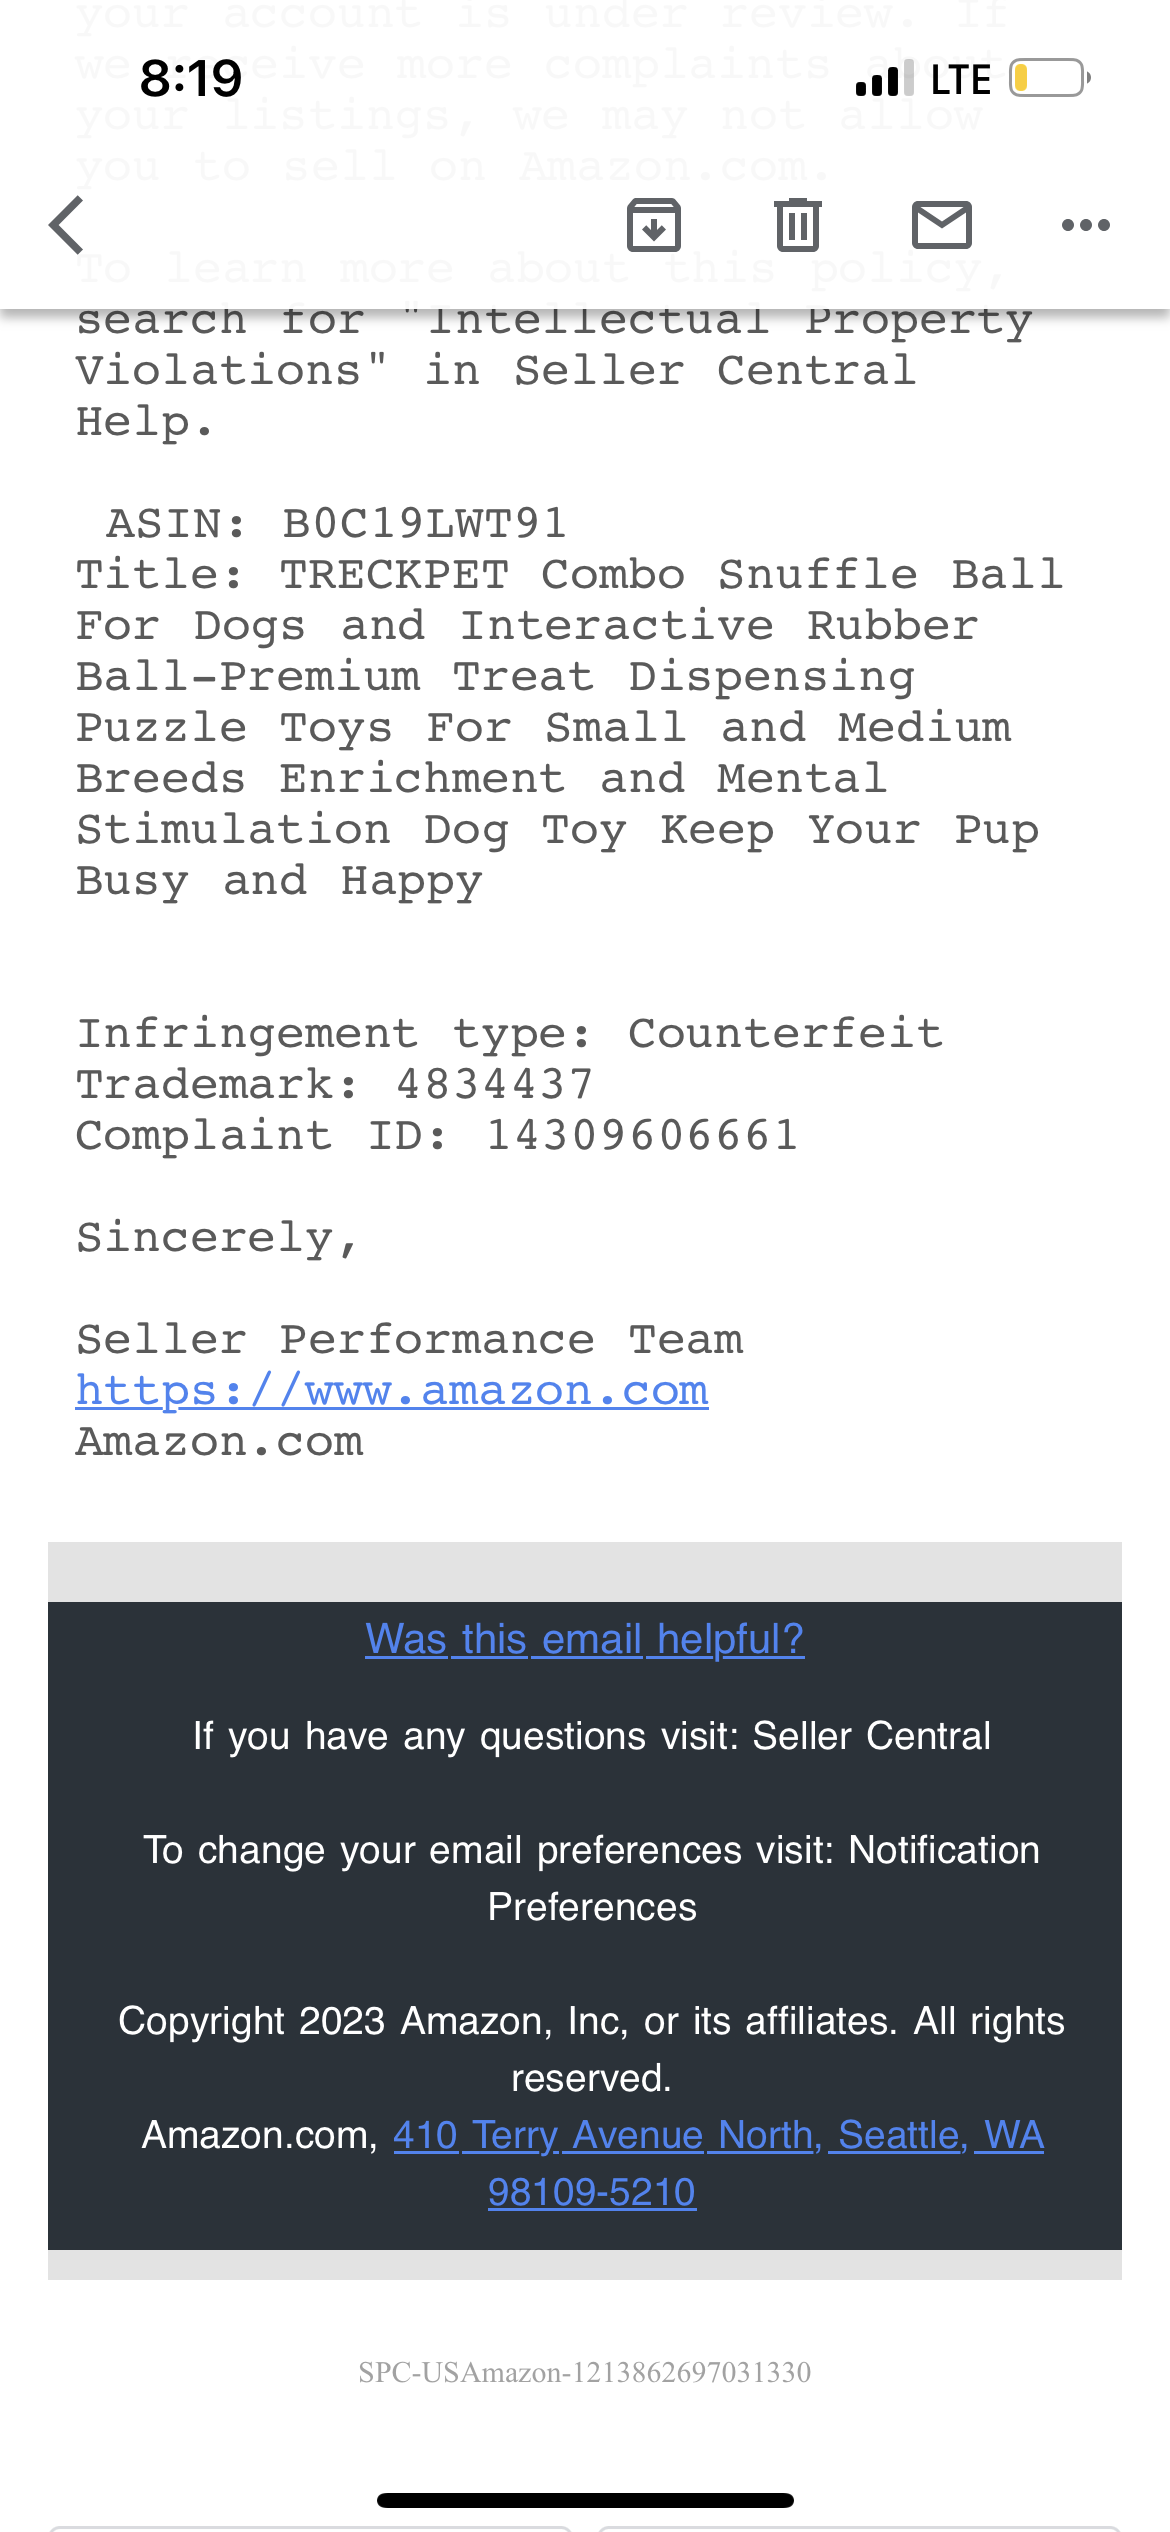Tap the LTE network indicator

pyautogui.click(x=961, y=79)
